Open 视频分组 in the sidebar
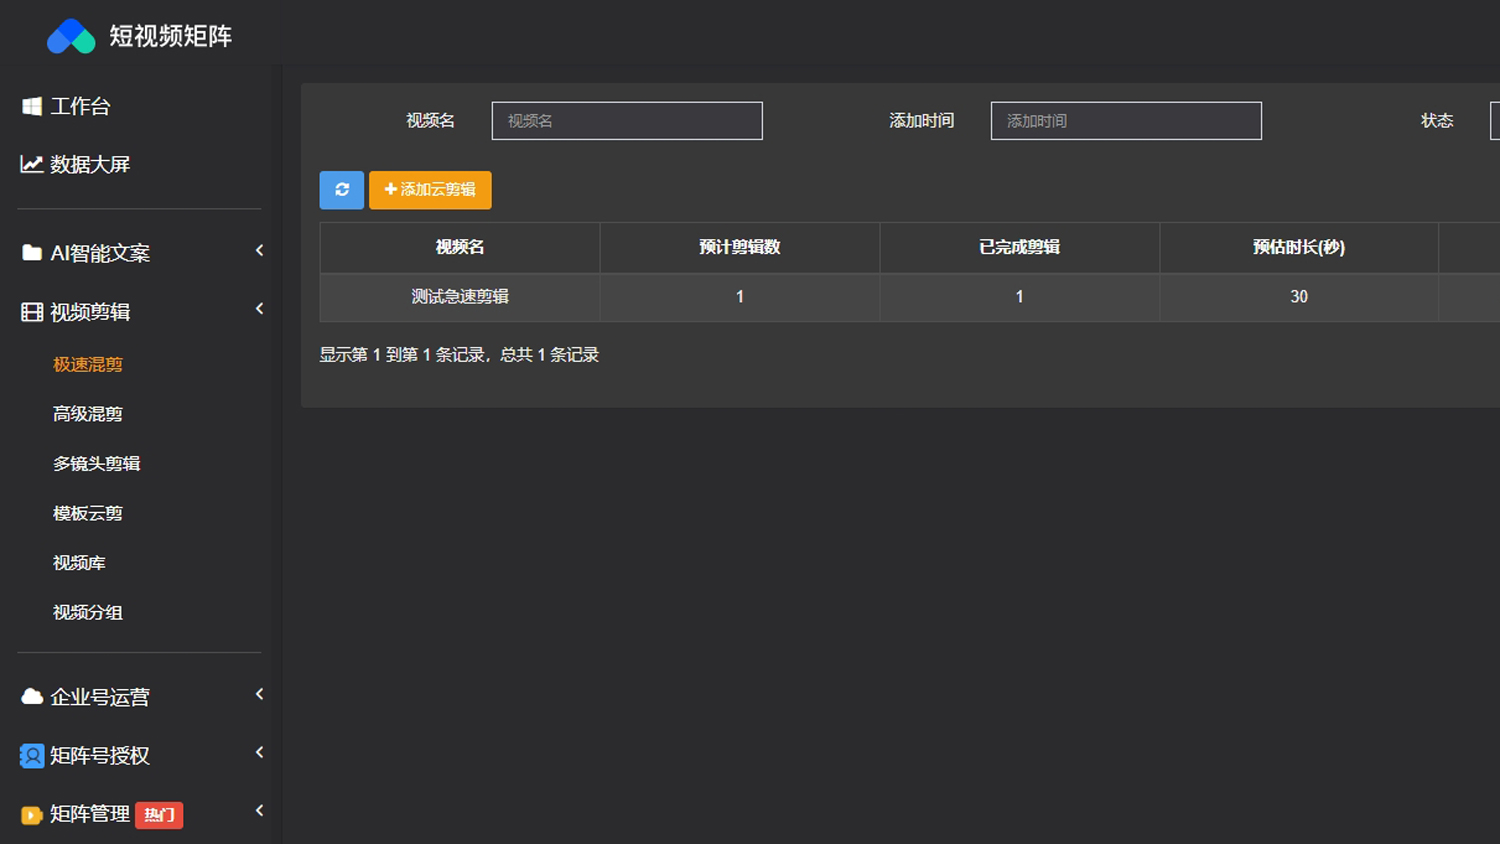Image resolution: width=1500 pixels, height=844 pixels. [x=88, y=612]
